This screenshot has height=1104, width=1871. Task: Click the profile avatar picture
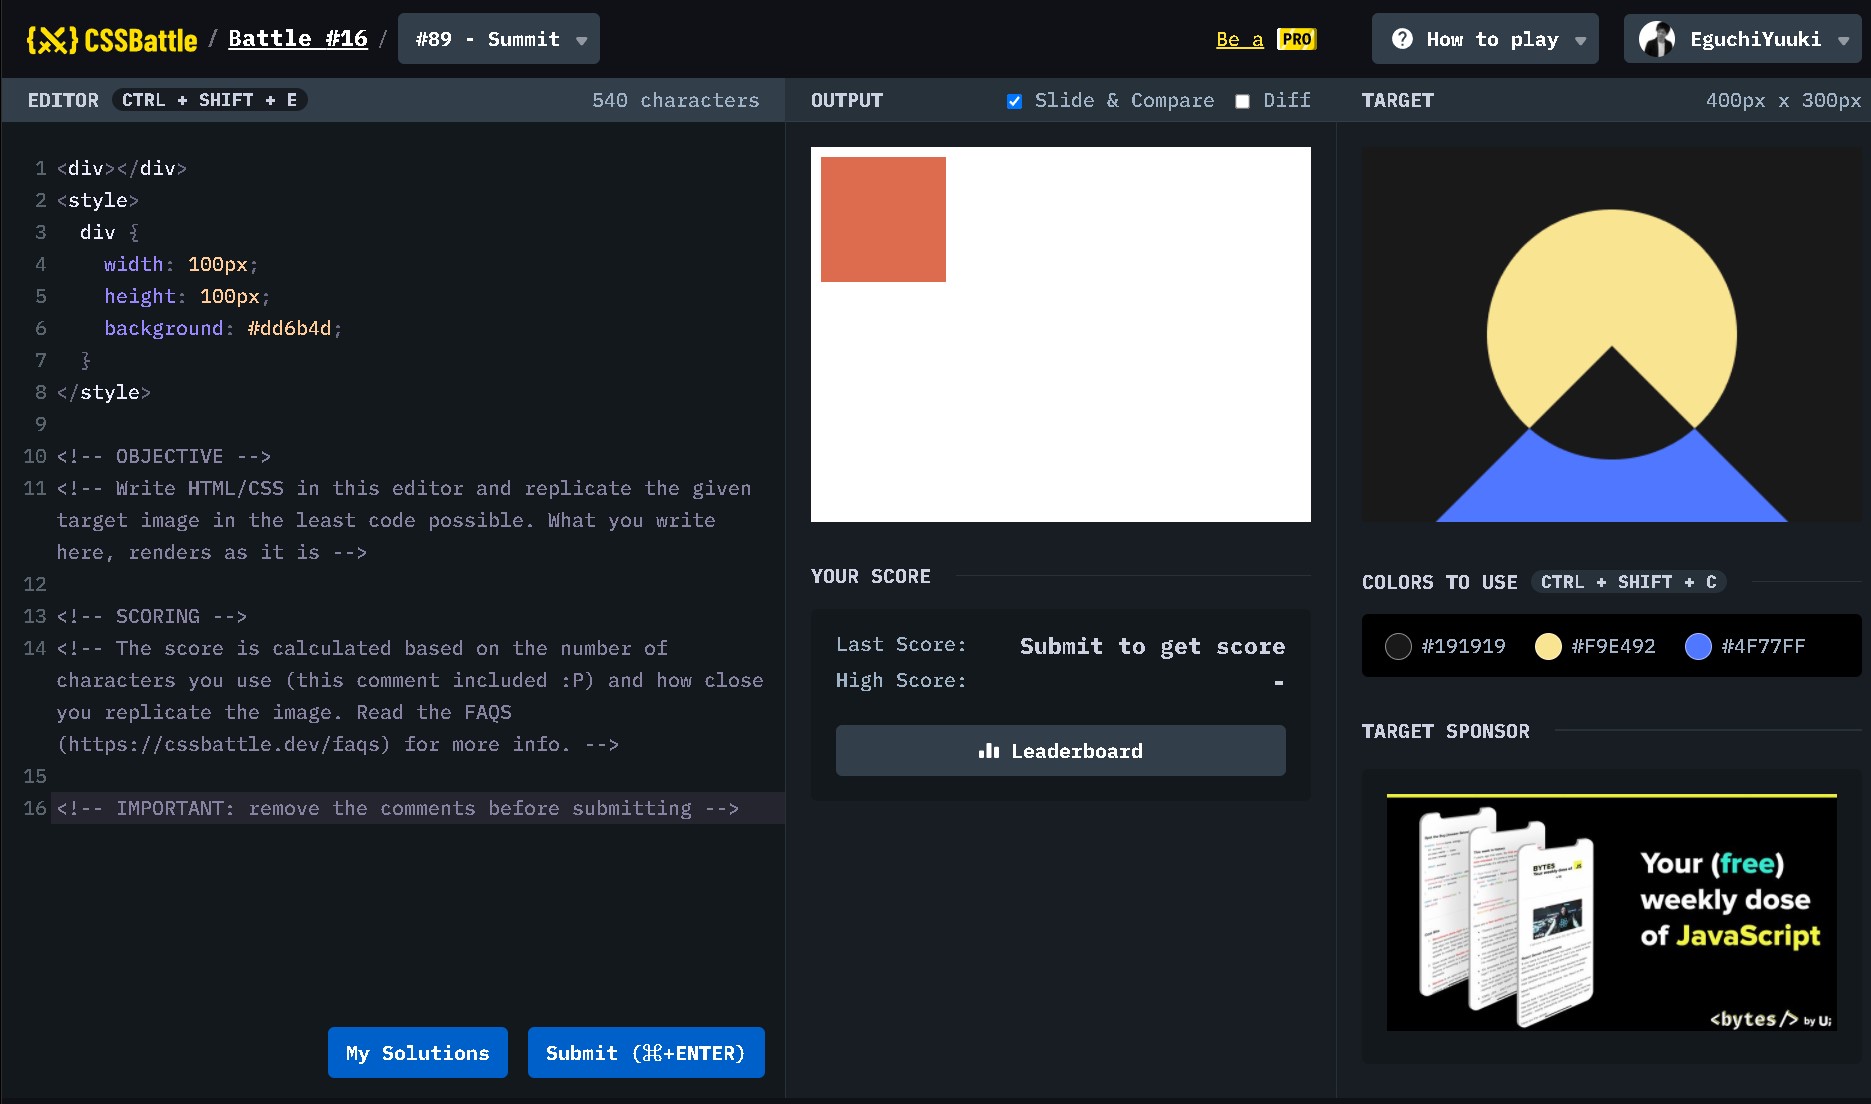point(1659,39)
